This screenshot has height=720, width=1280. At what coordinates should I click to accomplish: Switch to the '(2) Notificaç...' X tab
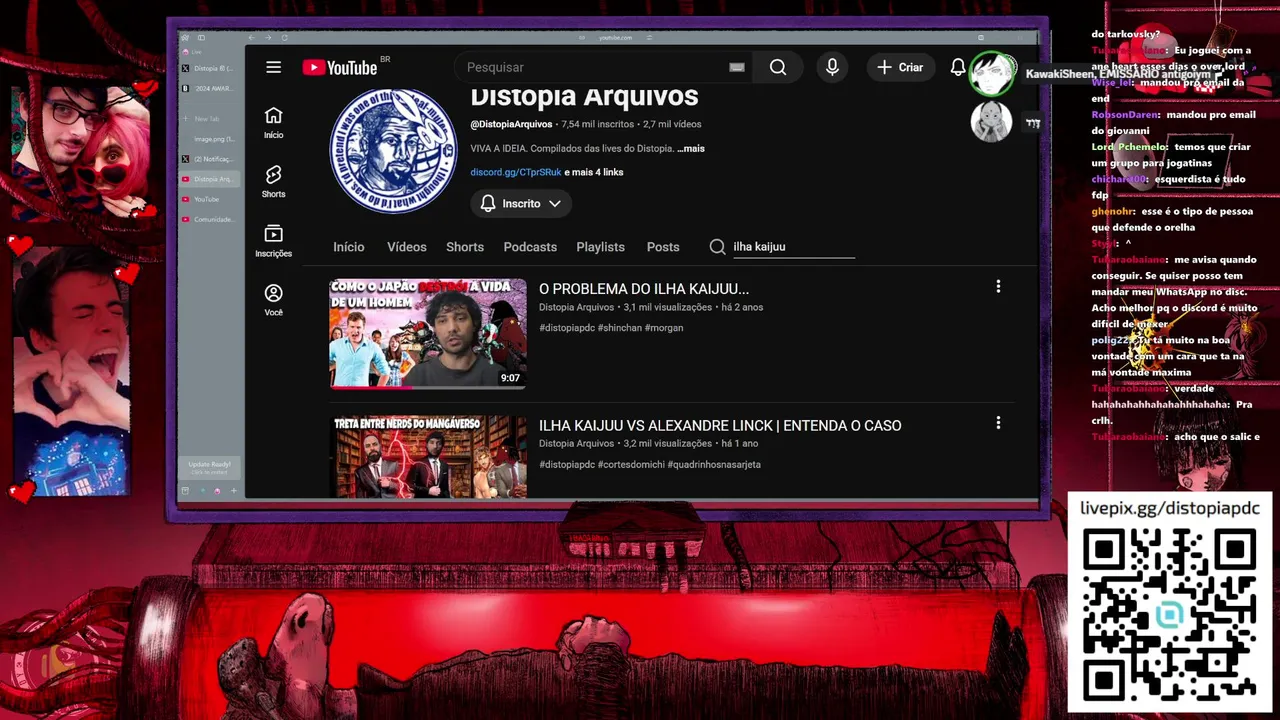pyautogui.click(x=208, y=159)
